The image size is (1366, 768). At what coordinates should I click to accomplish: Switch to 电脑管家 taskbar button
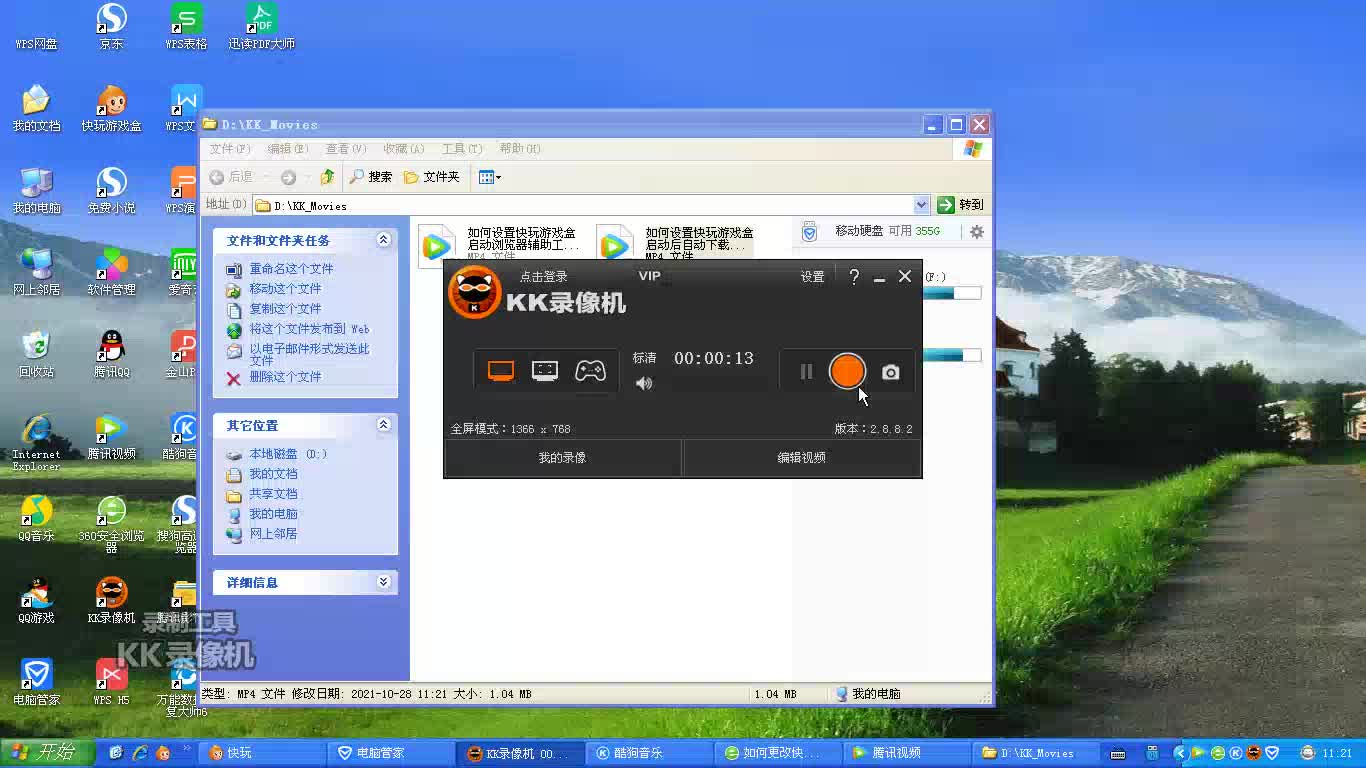click(392, 753)
